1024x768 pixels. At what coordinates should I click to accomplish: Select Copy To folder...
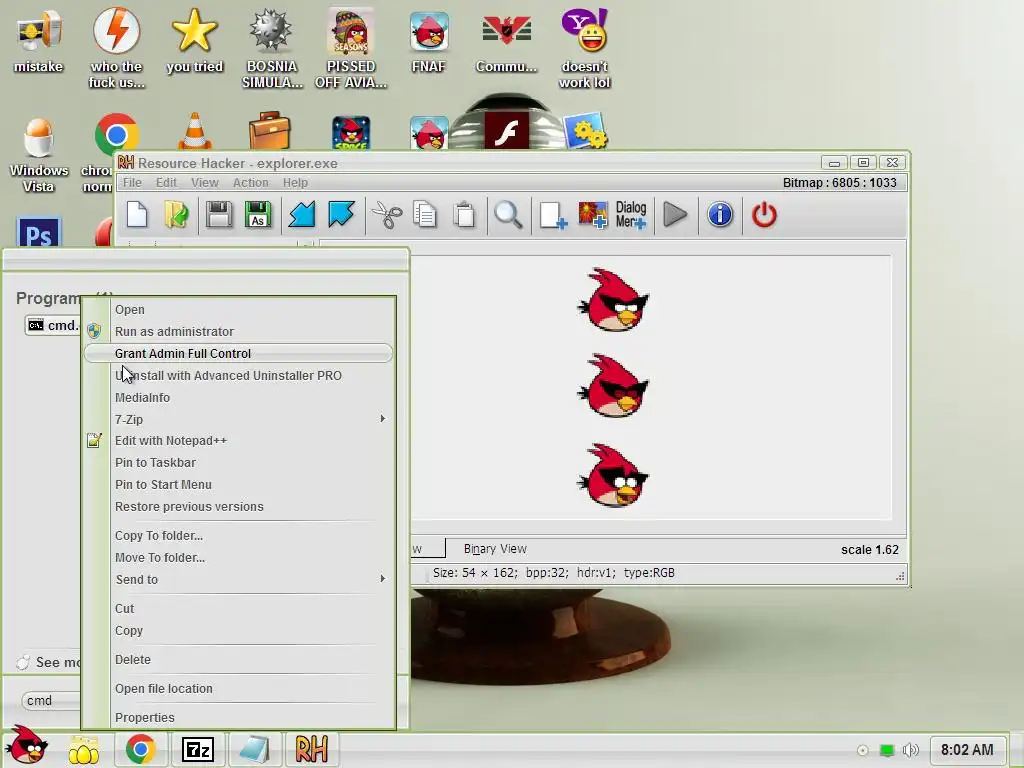pos(238,536)
